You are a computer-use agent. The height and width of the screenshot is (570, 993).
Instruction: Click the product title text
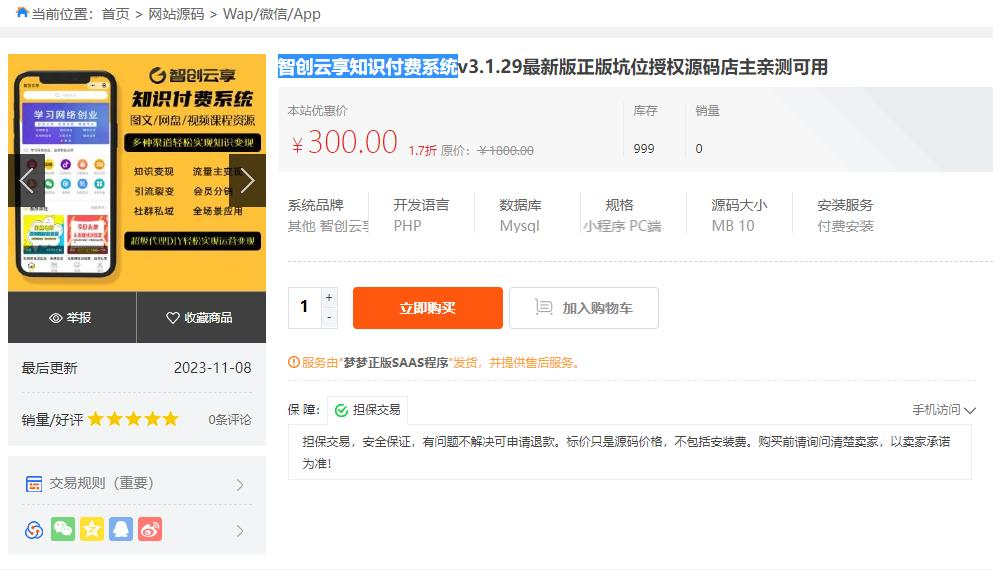click(553, 66)
